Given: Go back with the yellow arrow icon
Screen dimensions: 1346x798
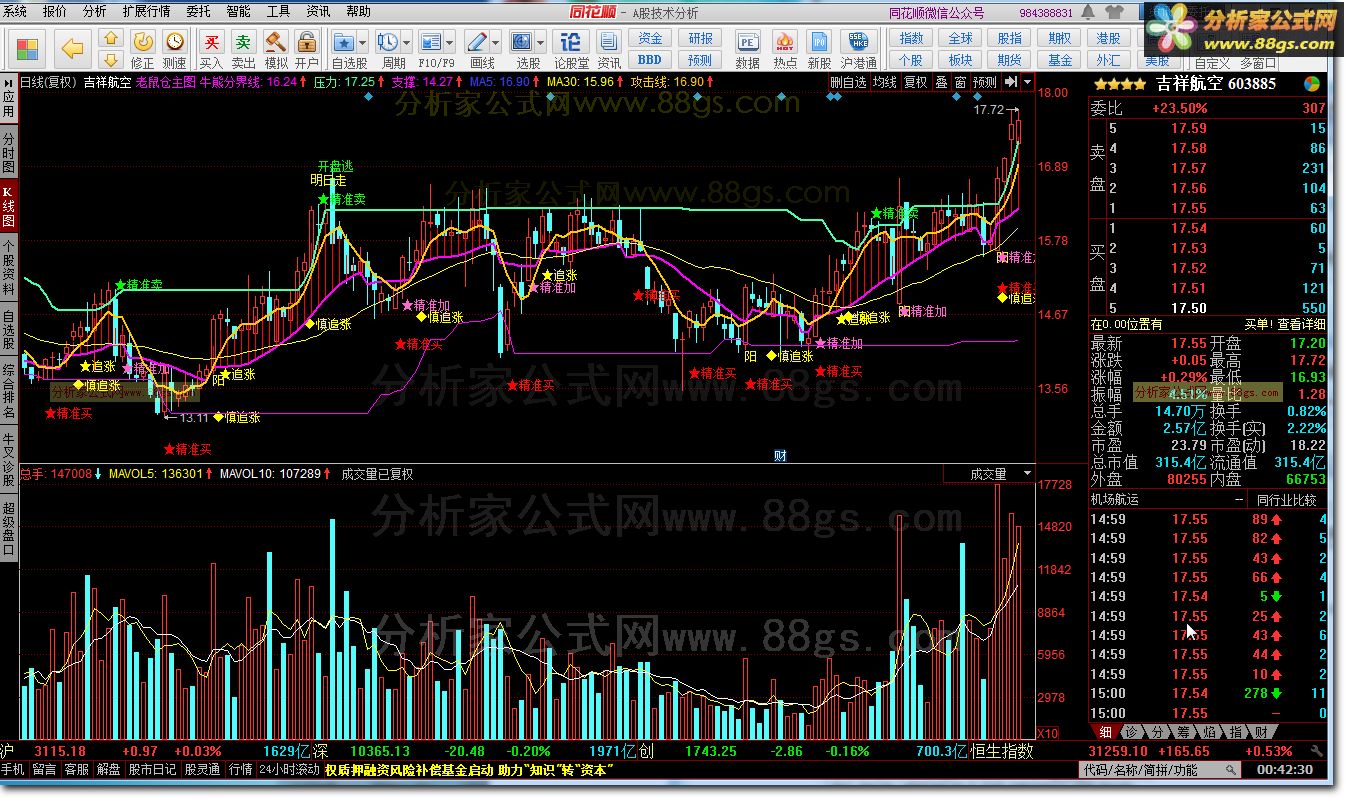Looking at the screenshot, I should 71,48.
